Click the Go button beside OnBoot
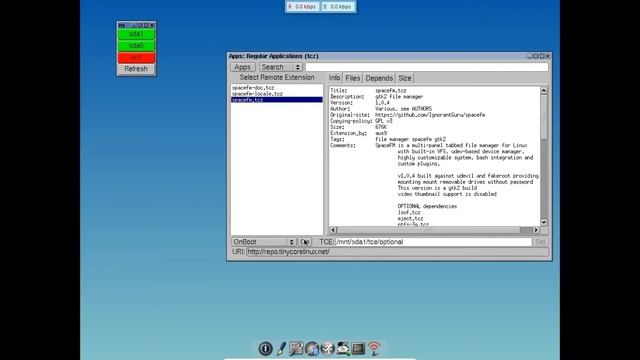The height and width of the screenshot is (360, 640). tap(305, 242)
